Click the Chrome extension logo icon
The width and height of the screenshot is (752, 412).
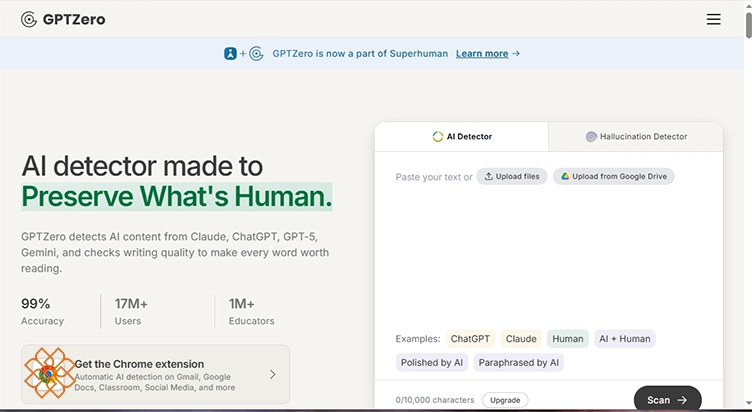coord(46,374)
